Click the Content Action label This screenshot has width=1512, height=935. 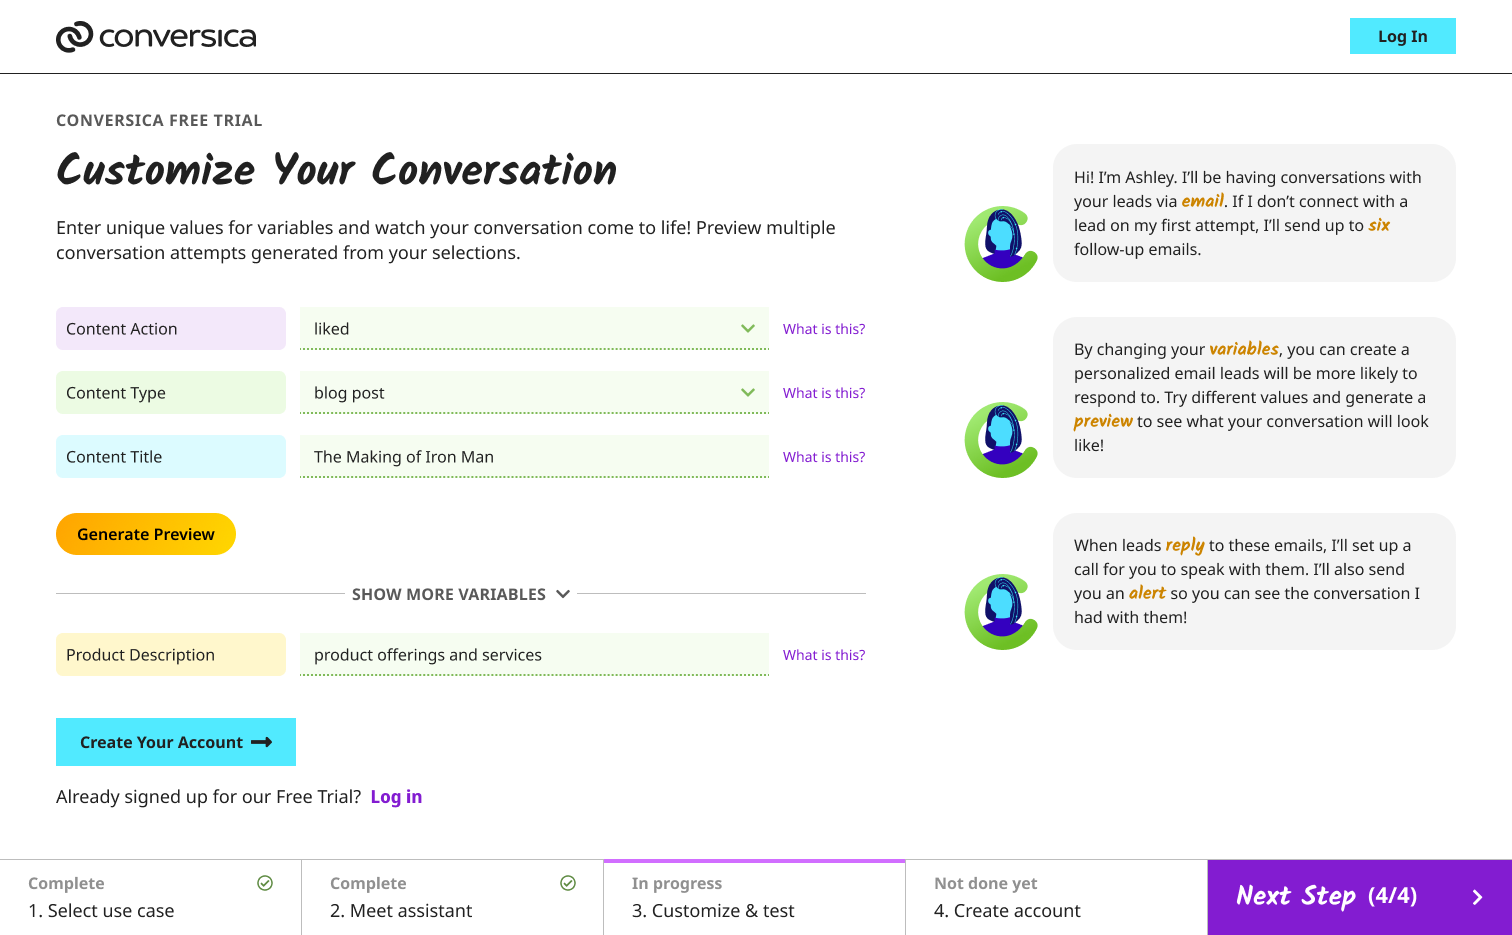(171, 329)
